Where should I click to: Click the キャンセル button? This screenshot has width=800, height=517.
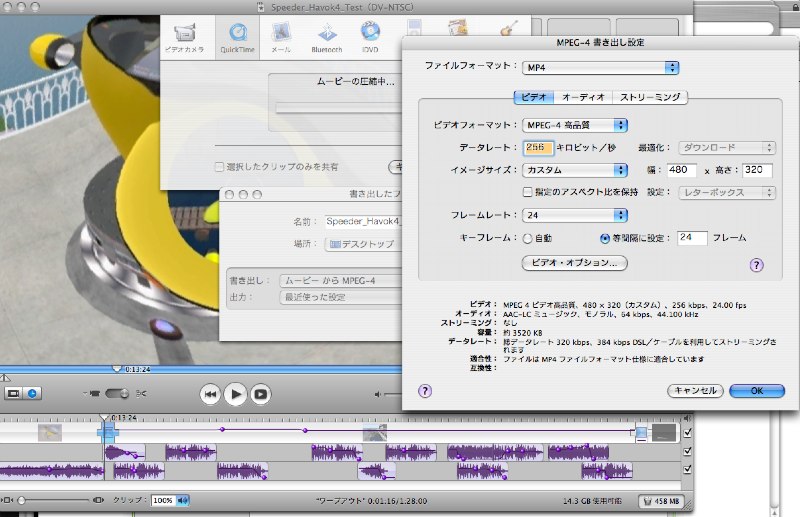(695, 391)
